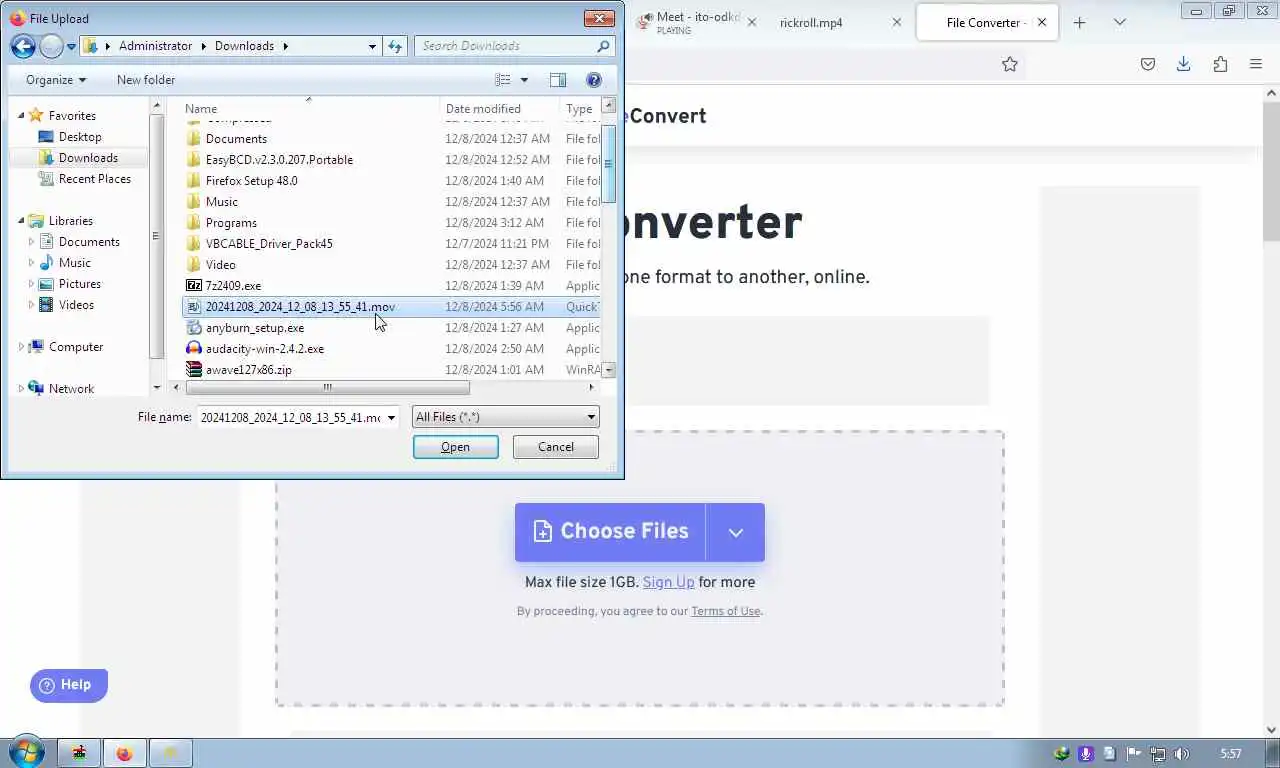Create a New folder
The image size is (1280, 768).
click(146, 80)
